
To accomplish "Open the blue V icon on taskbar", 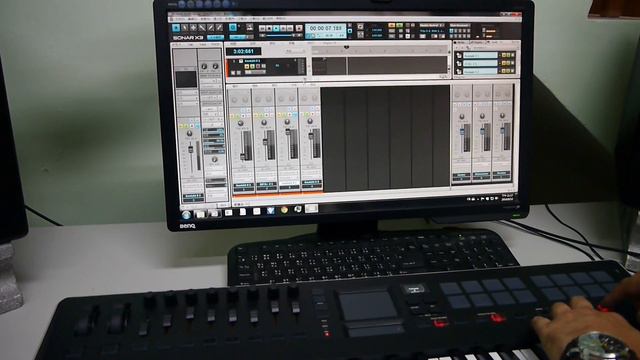I will (270, 211).
